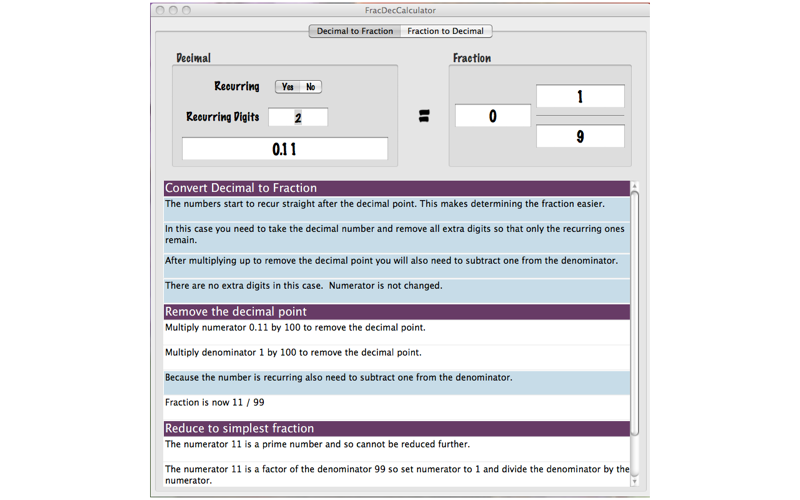
Task: Select the Remove the decimal point heading
Action: 397,312
